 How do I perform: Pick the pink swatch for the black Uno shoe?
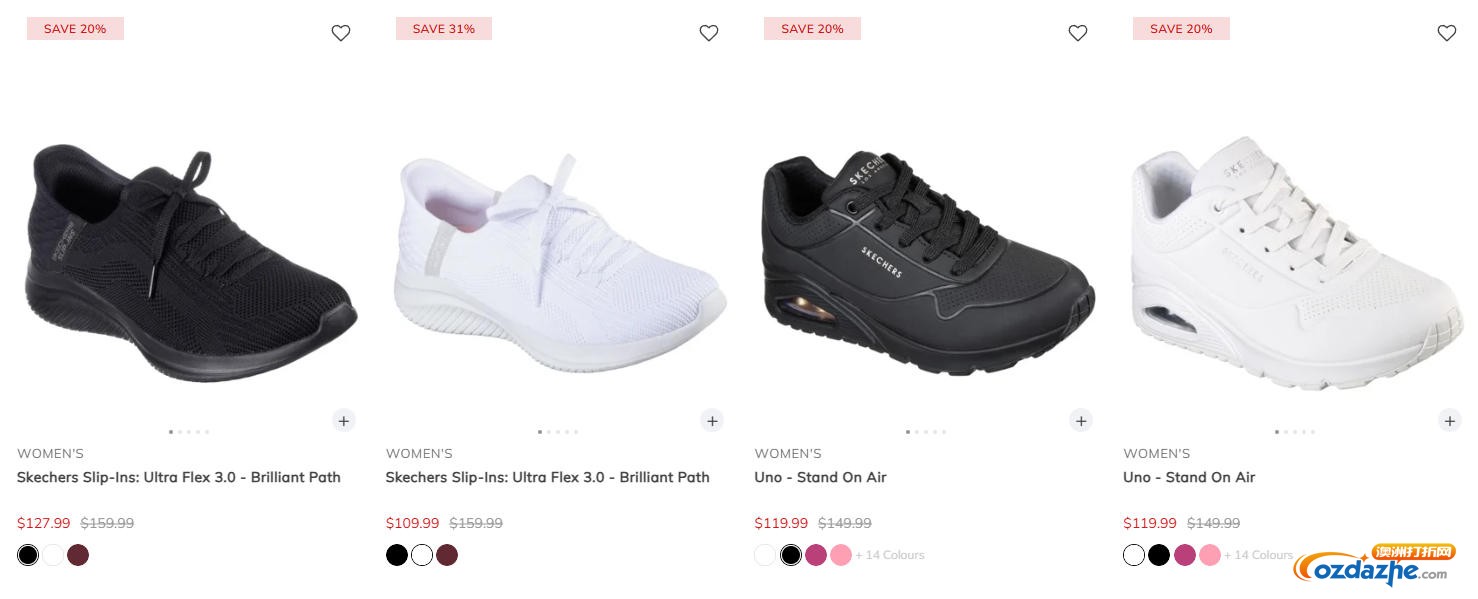[x=841, y=555]
